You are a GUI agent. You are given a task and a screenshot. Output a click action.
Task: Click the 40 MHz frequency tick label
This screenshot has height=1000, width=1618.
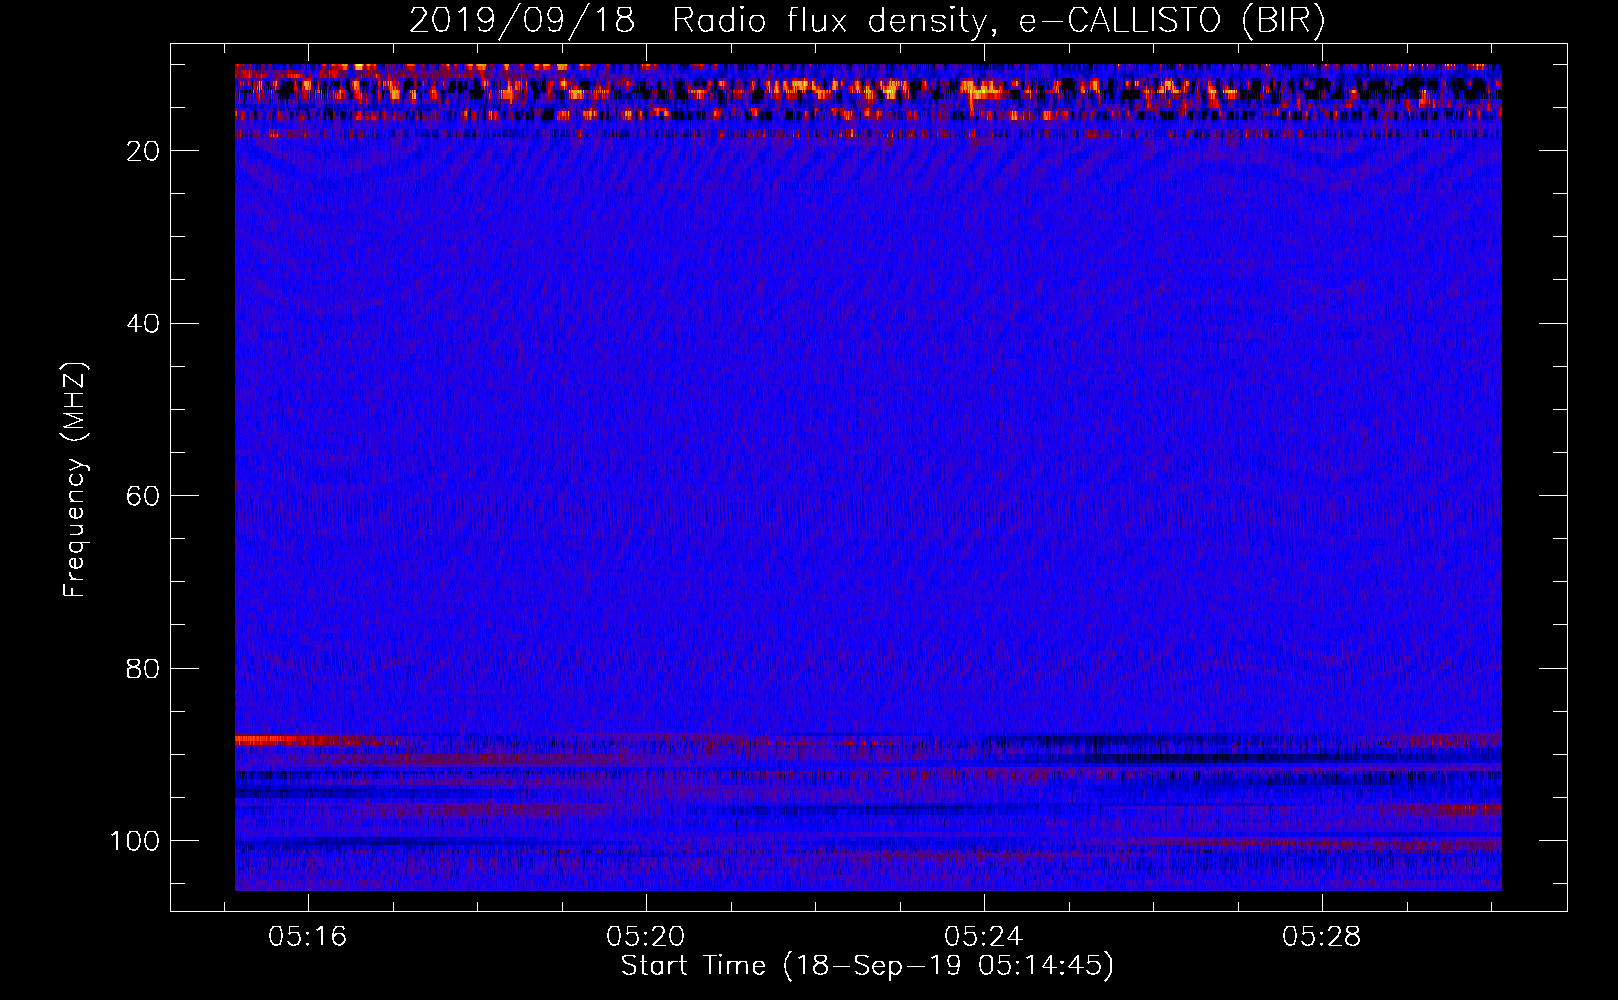(143, 324)
